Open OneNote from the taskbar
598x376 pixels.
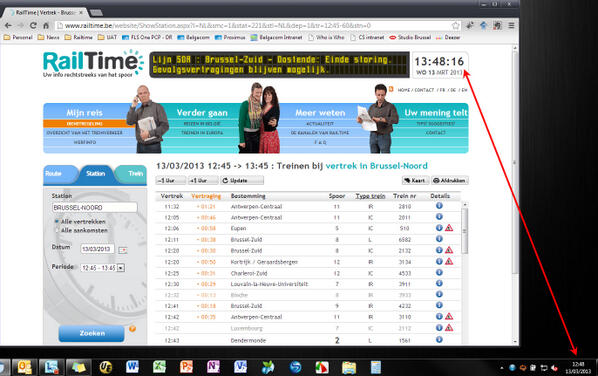(213, 367)
